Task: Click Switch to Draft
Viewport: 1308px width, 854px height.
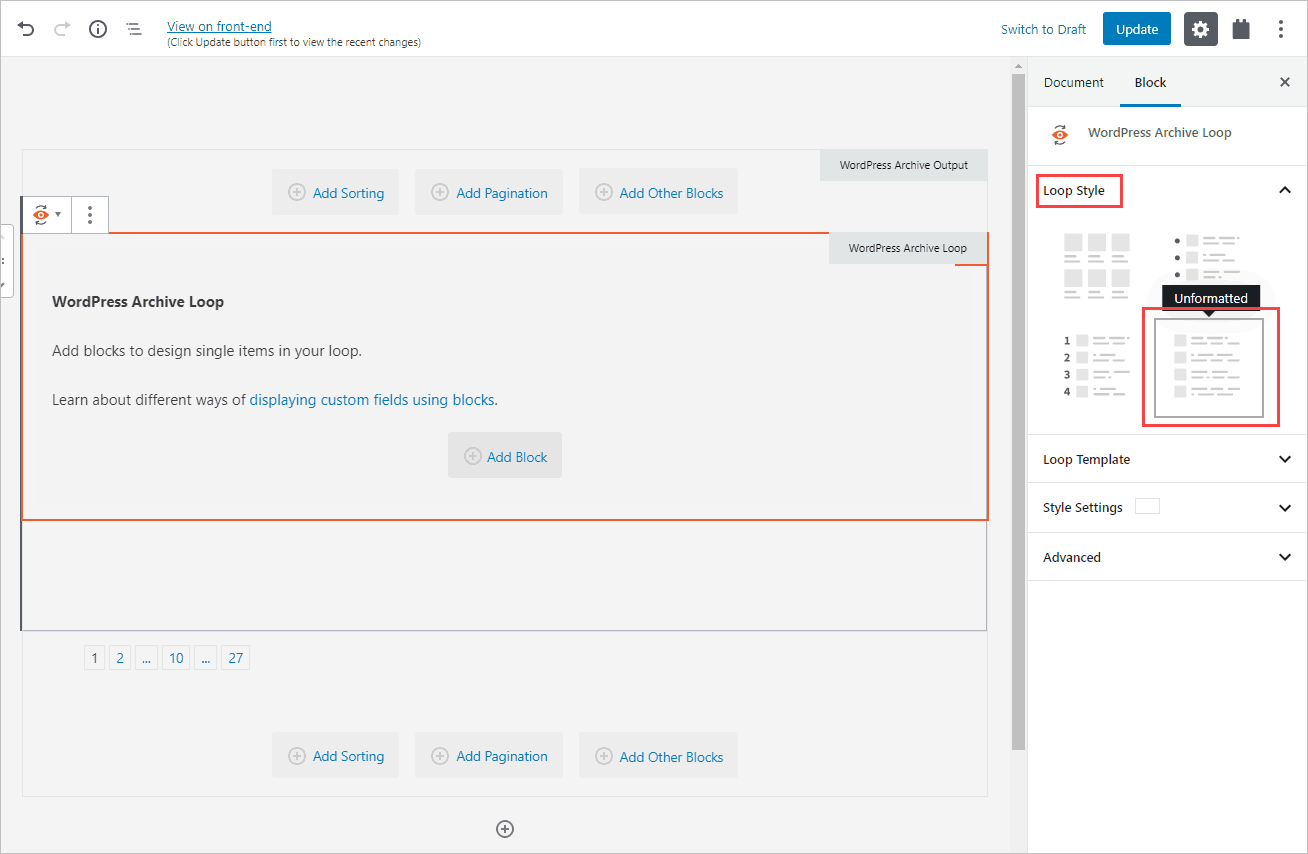Action: point(1043,29)
